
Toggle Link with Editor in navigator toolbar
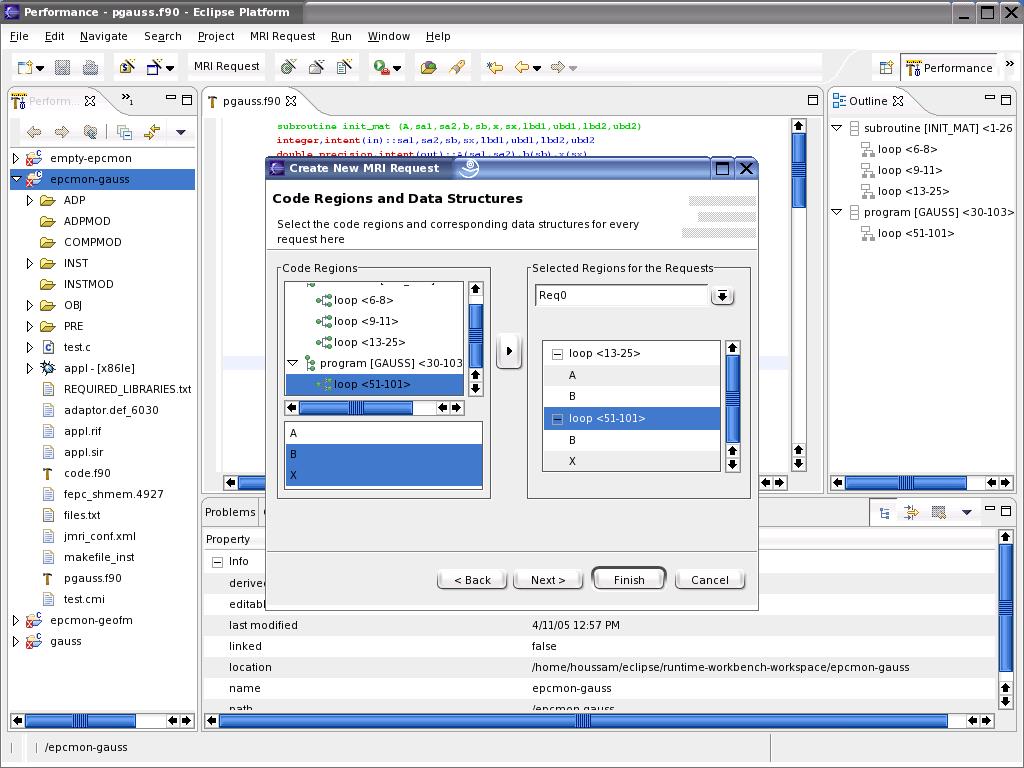point(152,132)
